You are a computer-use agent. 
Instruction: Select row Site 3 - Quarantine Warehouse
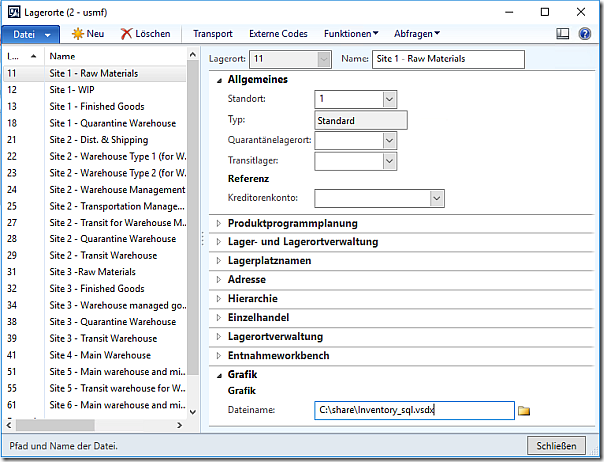[x=95, y=322]
